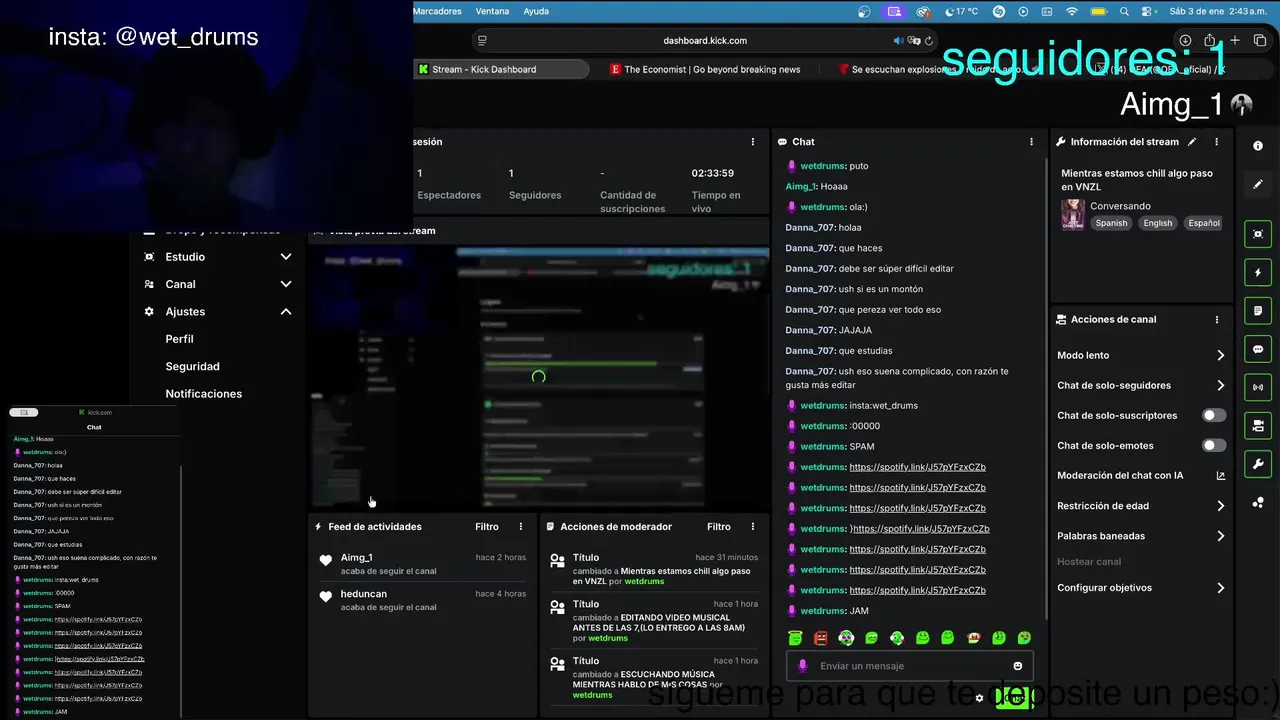Viewport: 1280px width, 720px height.
Task: Toggle the stream preview panel icon in sidebar
Action: tap(1258, 234)
